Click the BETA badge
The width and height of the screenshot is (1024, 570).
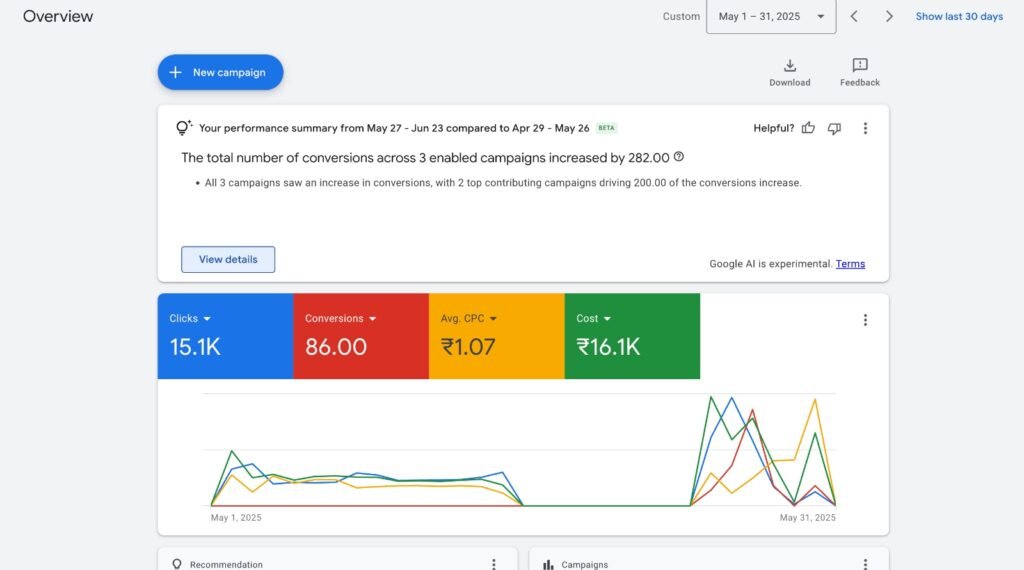tap(606, 128)
